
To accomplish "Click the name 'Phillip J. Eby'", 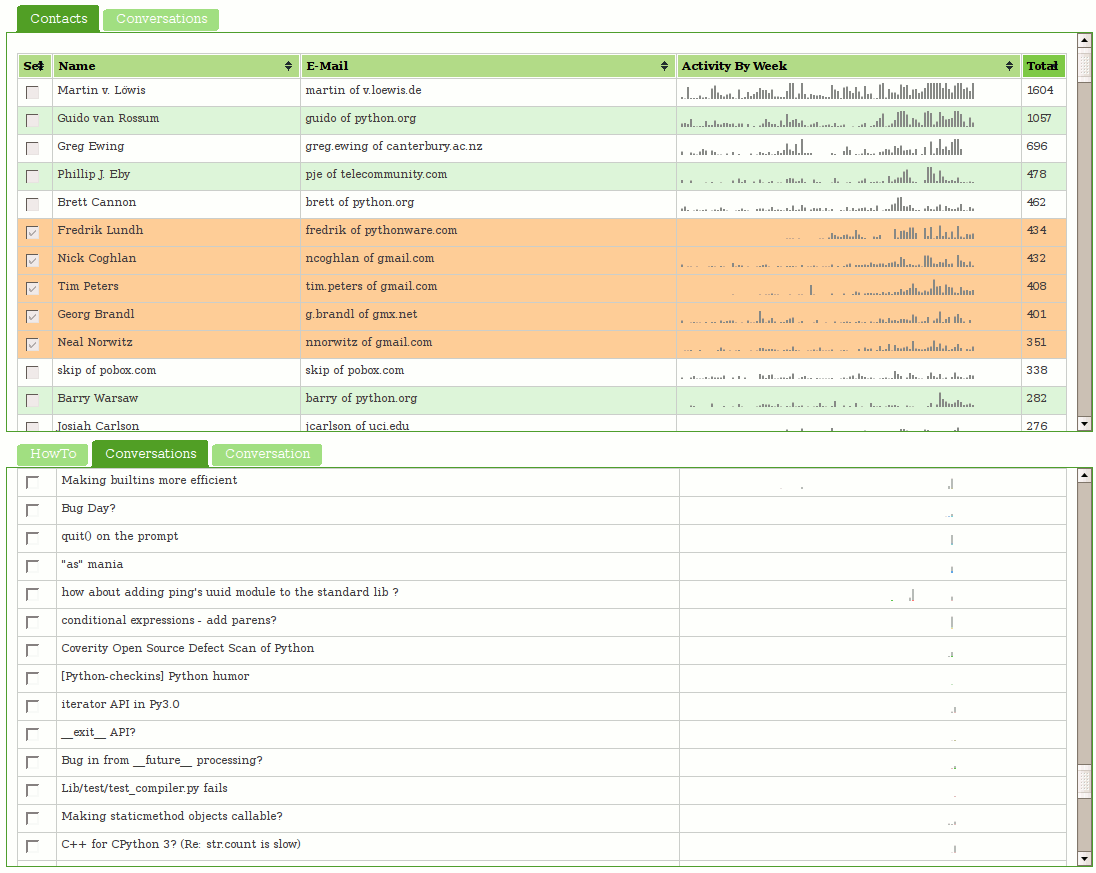I will (94, 174).
